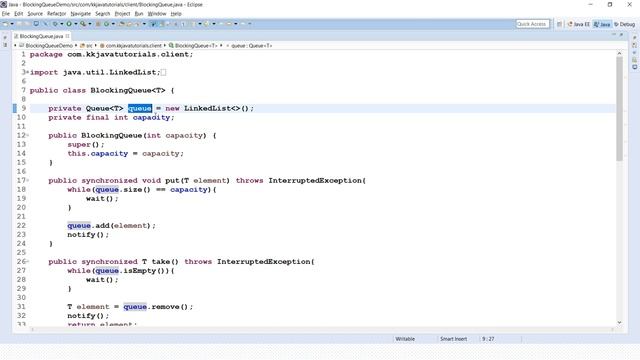The width and height of the screenshot is (640, 360).
Task: Click the bottom icon in right trim bar
Action: point(634,67)
